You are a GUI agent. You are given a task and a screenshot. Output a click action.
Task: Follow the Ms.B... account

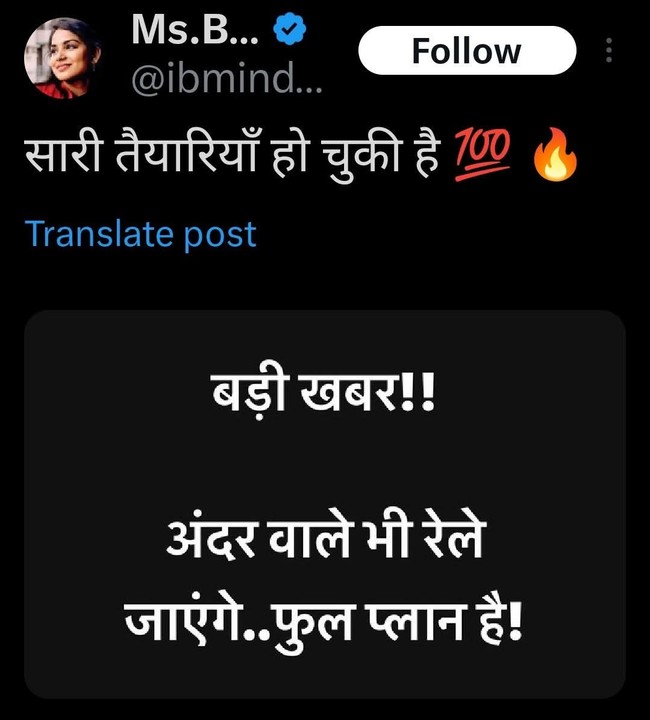(467, 51)
